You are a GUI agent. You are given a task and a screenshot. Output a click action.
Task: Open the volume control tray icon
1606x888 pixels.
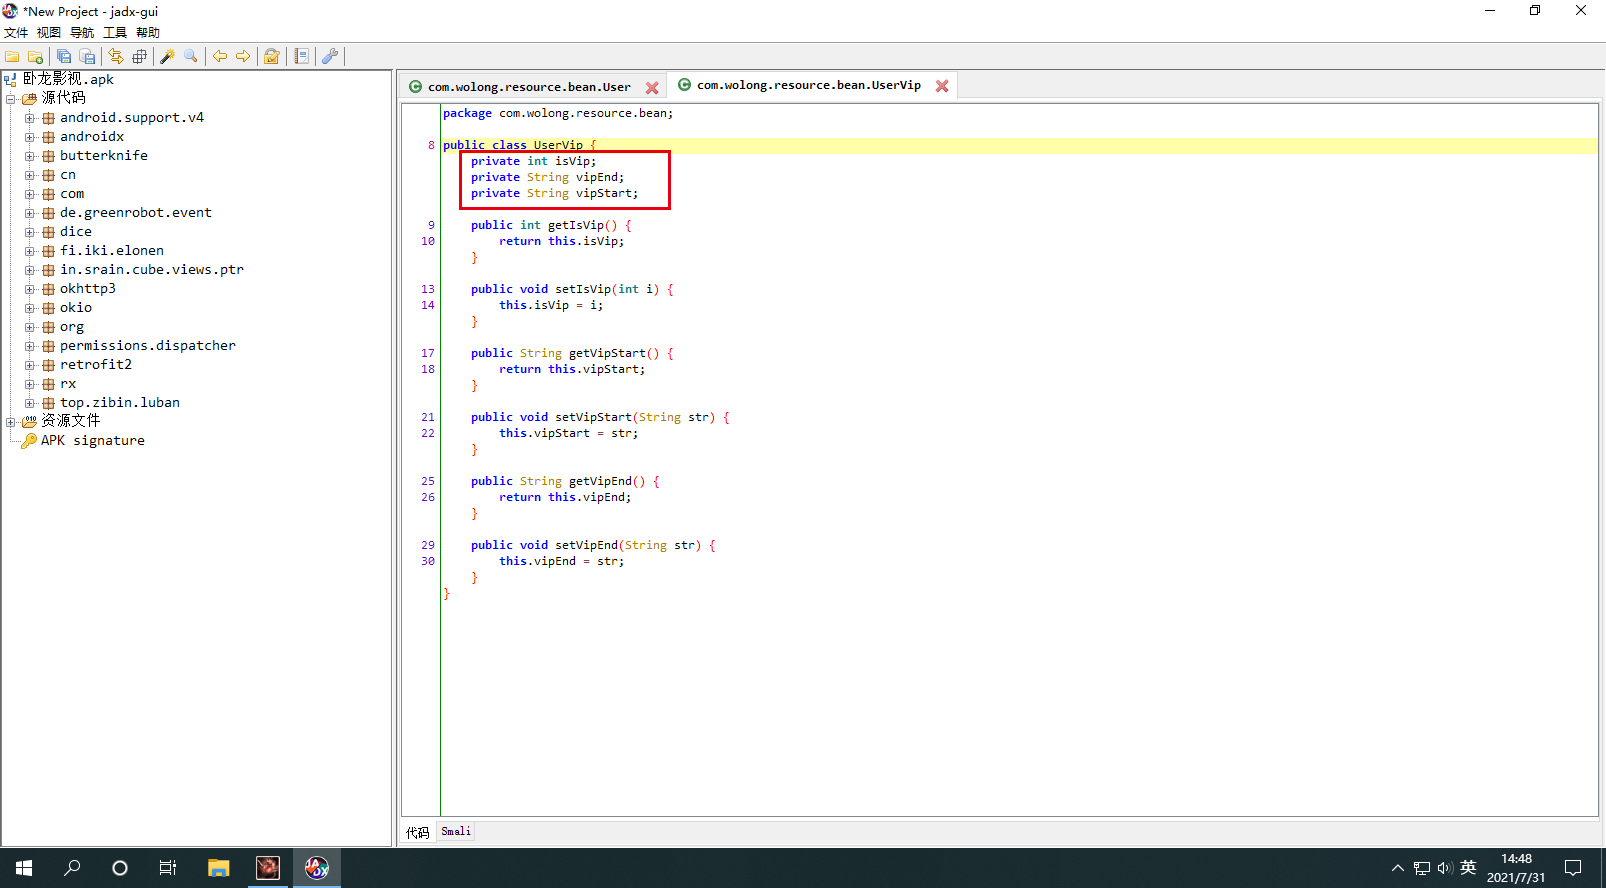1445,868
